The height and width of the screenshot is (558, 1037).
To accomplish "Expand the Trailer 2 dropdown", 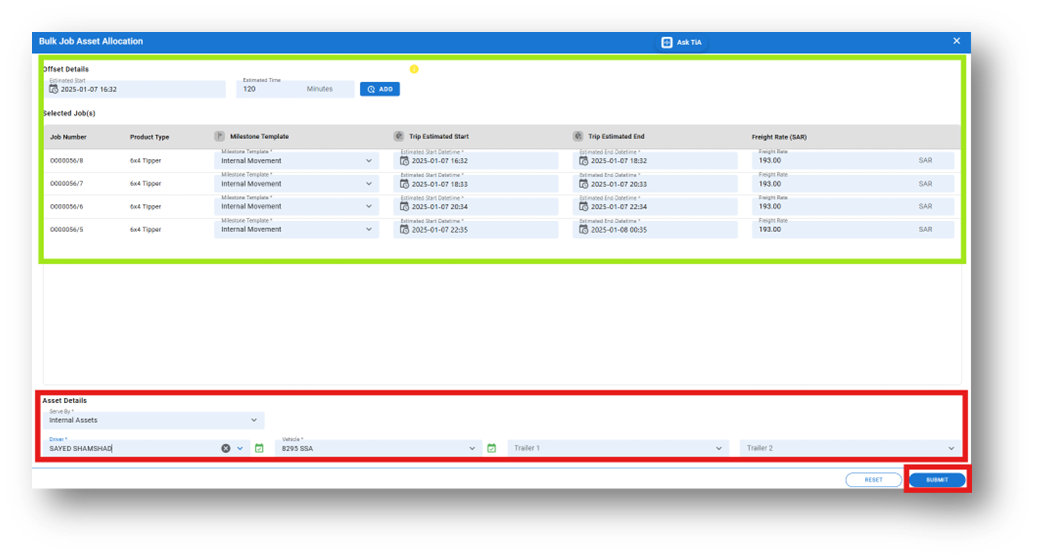I will (x=850, y=448).
